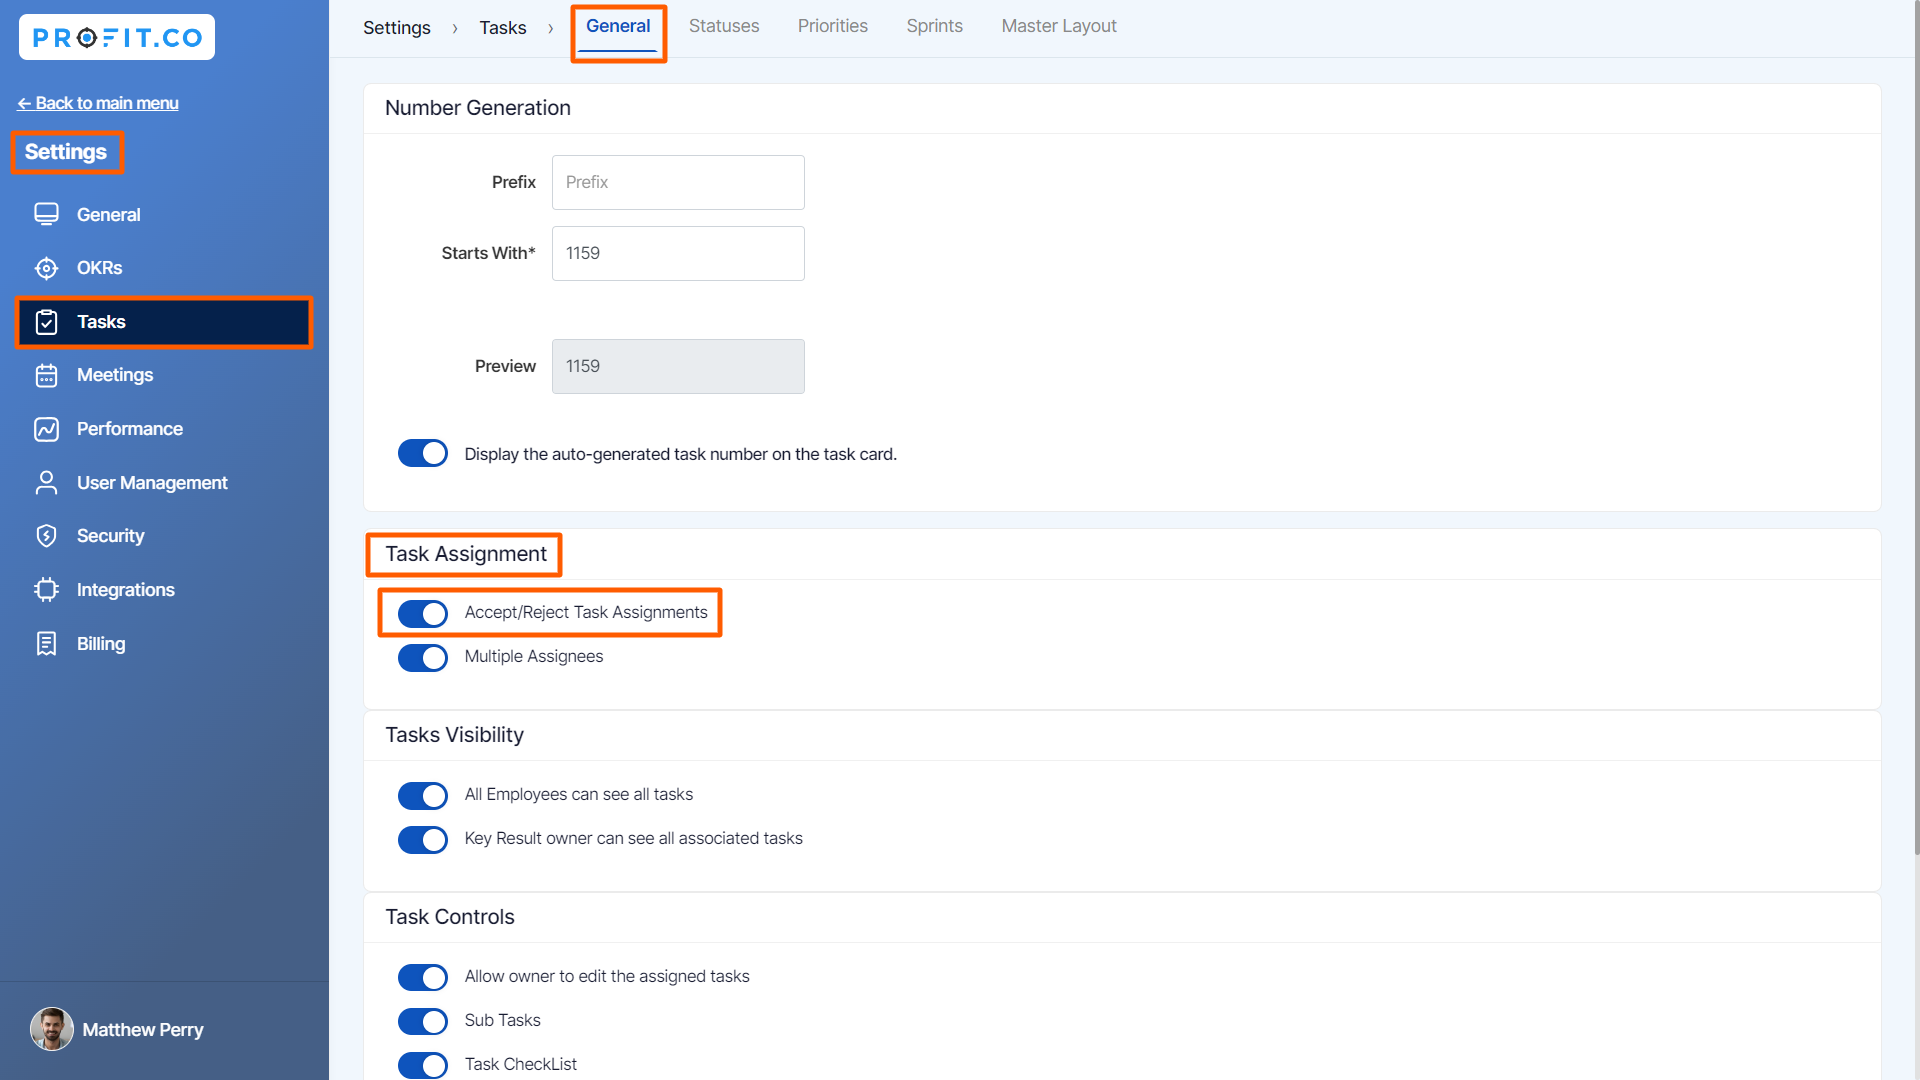Click the Meetings calendar icon
1920x1080 pixels.
46,375
